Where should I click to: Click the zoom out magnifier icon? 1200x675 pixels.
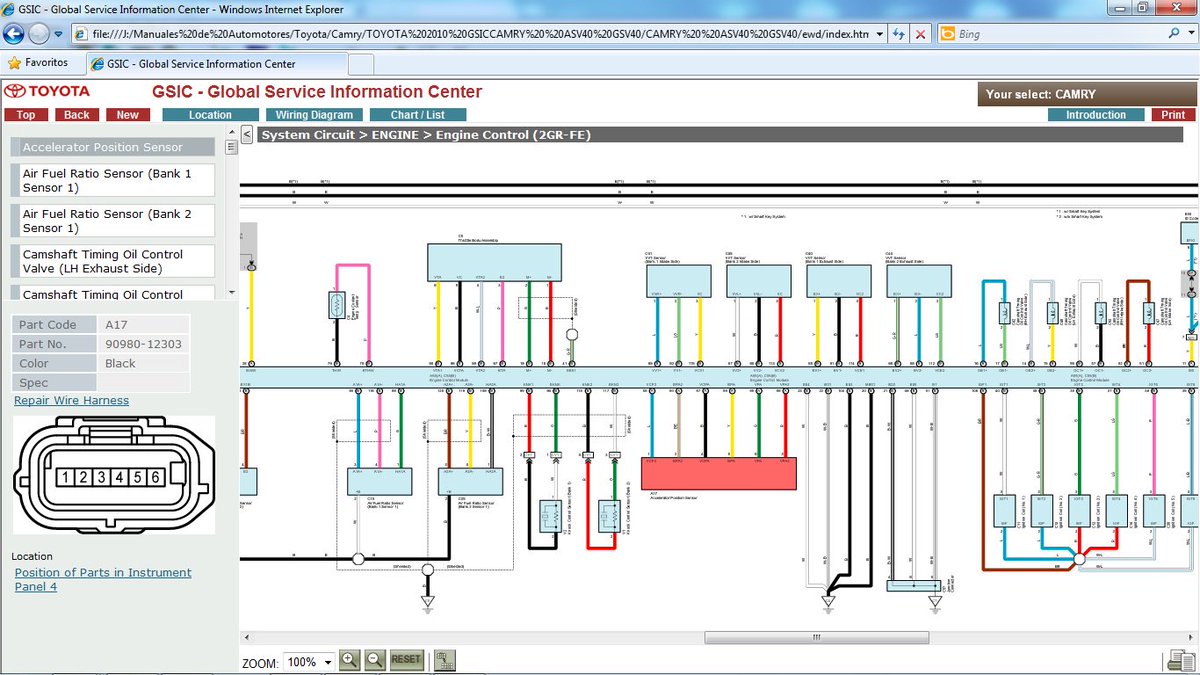pos(375,660)
